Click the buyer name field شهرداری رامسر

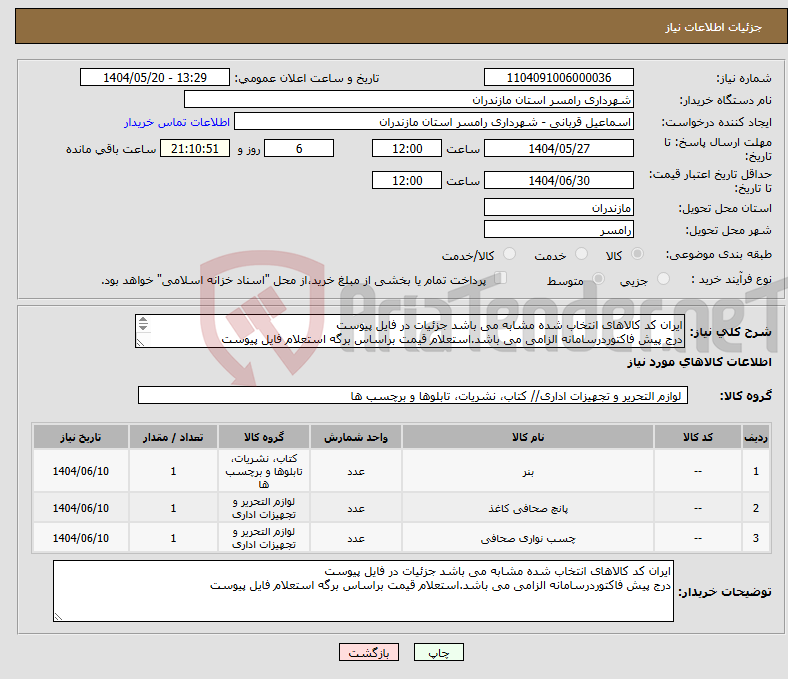pyautogui.click(x=409, y=100)
